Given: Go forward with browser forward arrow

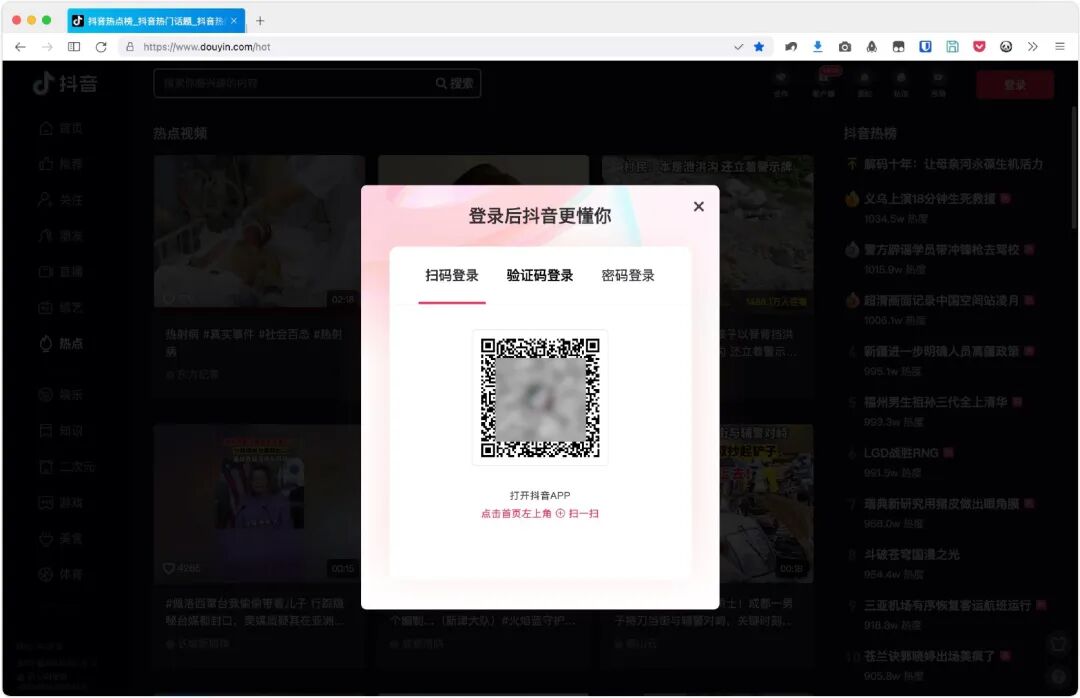Looking at the screenshot, I should click(x=47, y=47).
